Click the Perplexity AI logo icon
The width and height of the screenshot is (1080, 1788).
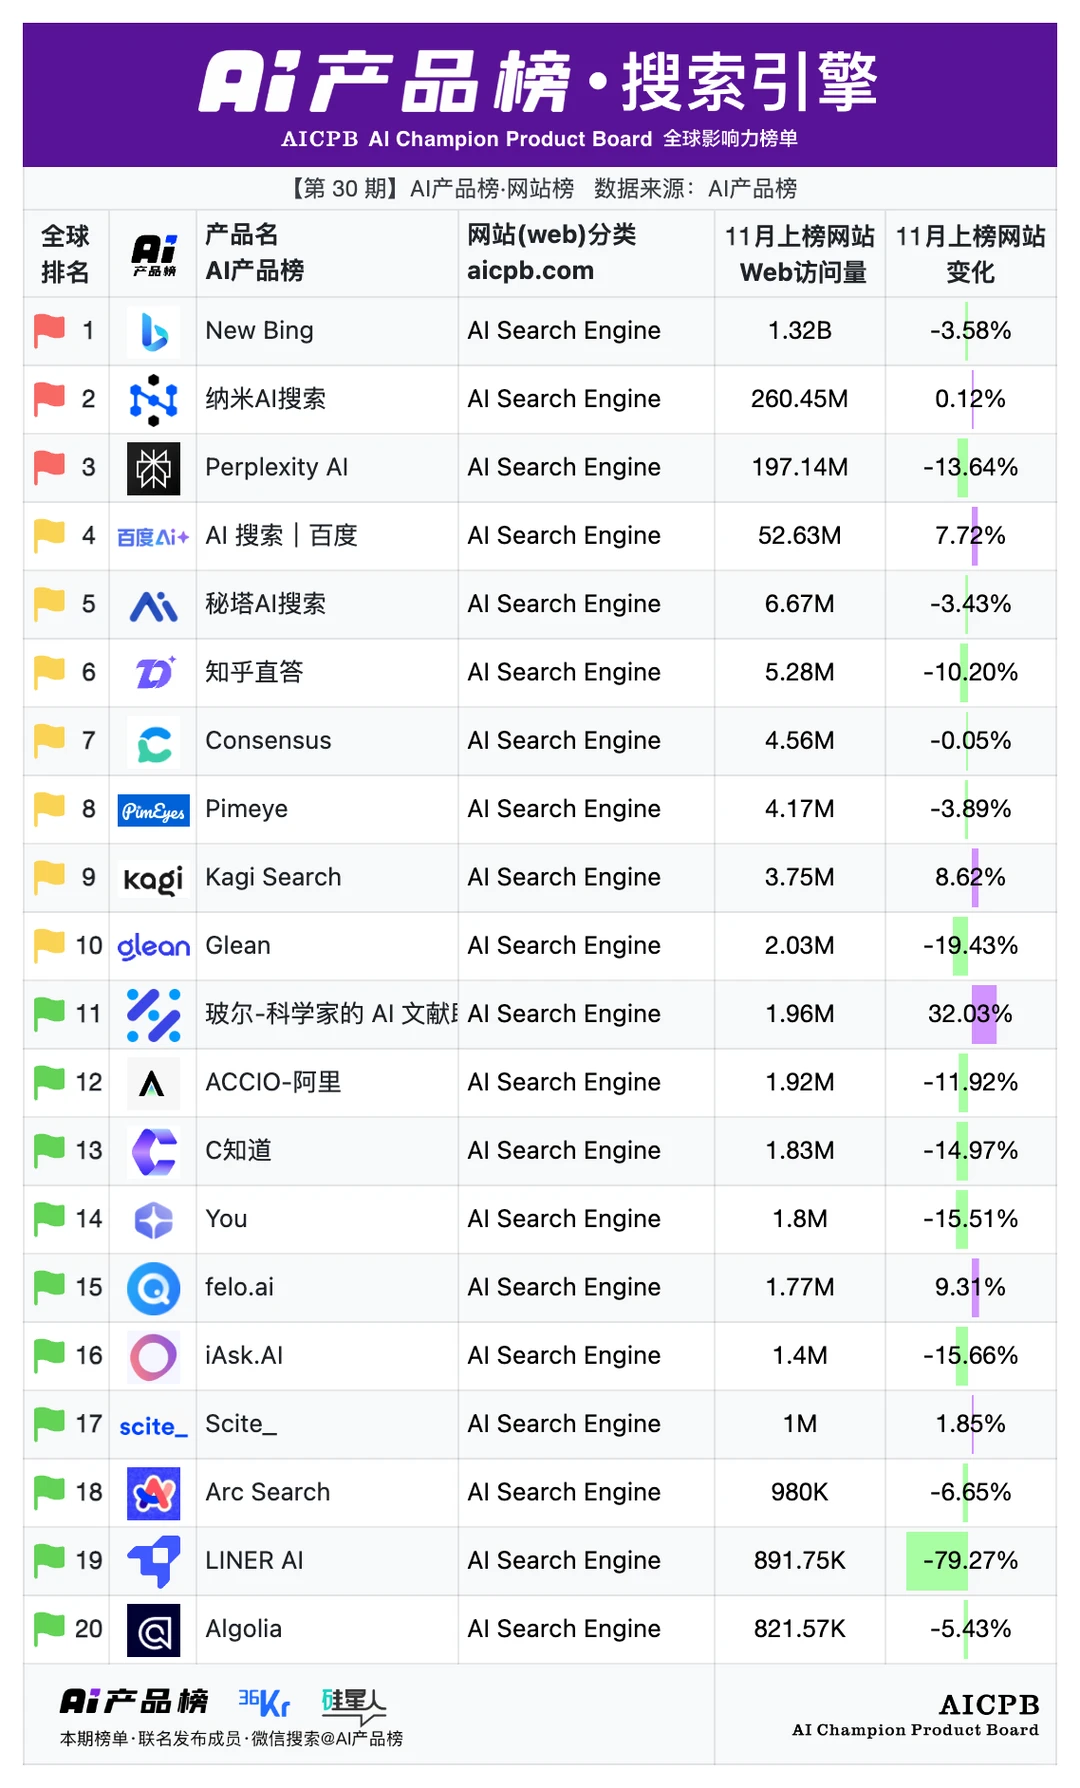[154, 468]
